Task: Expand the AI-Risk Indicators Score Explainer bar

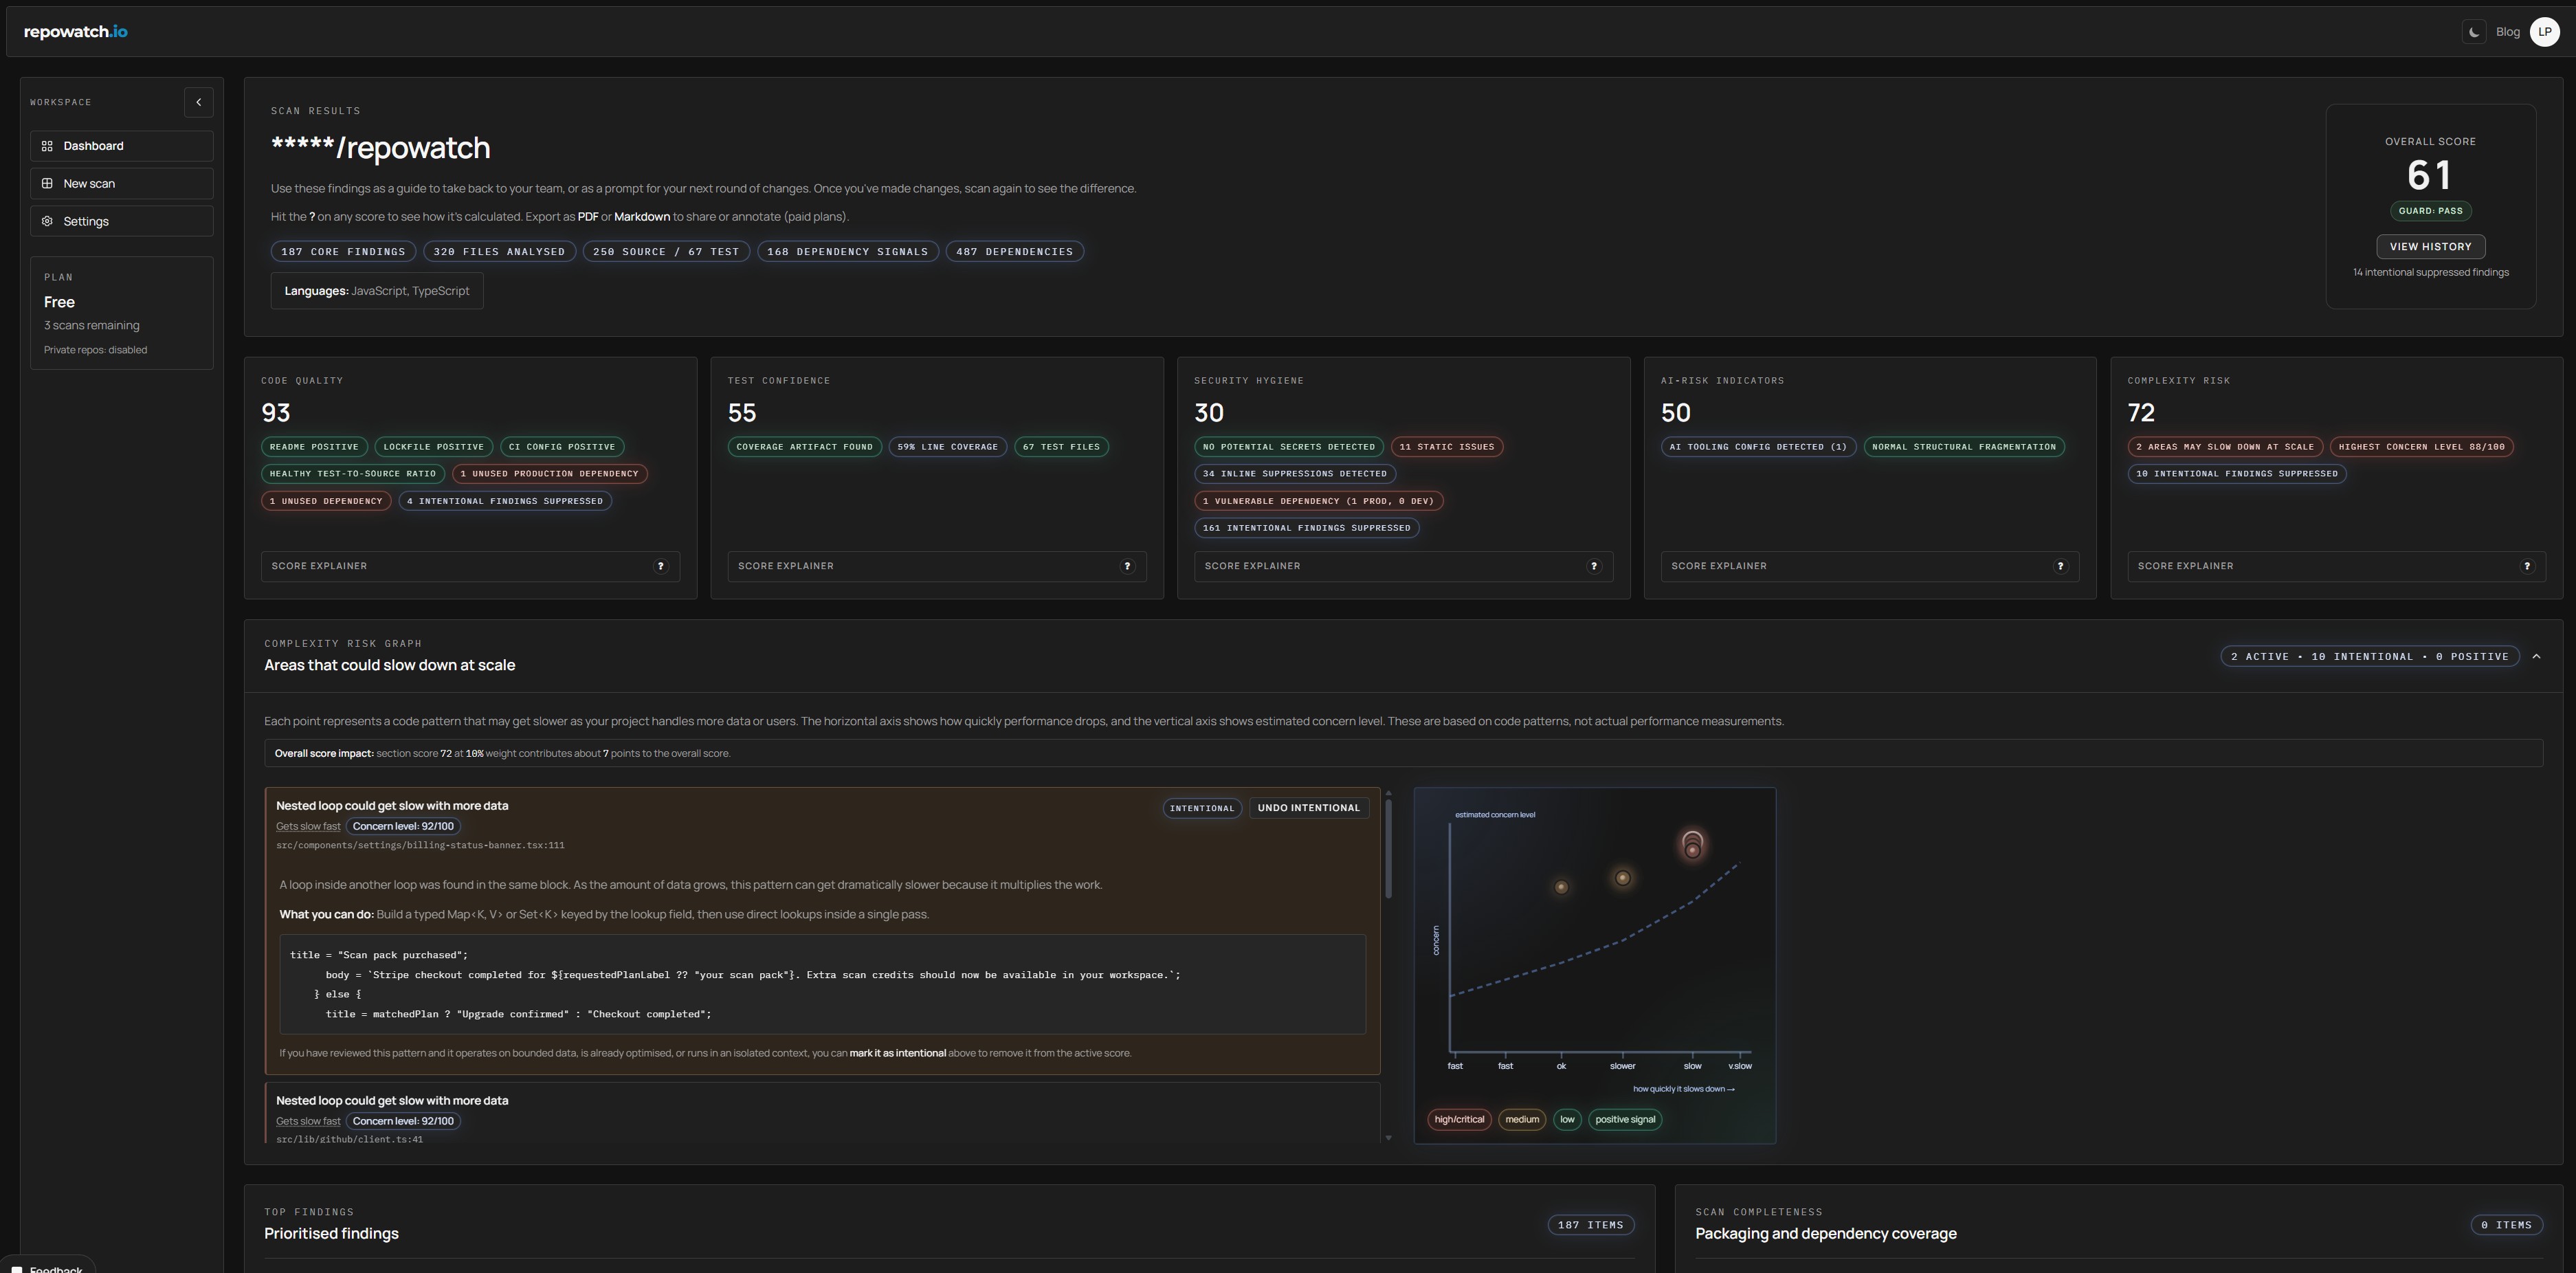Action: (1870, 566)
